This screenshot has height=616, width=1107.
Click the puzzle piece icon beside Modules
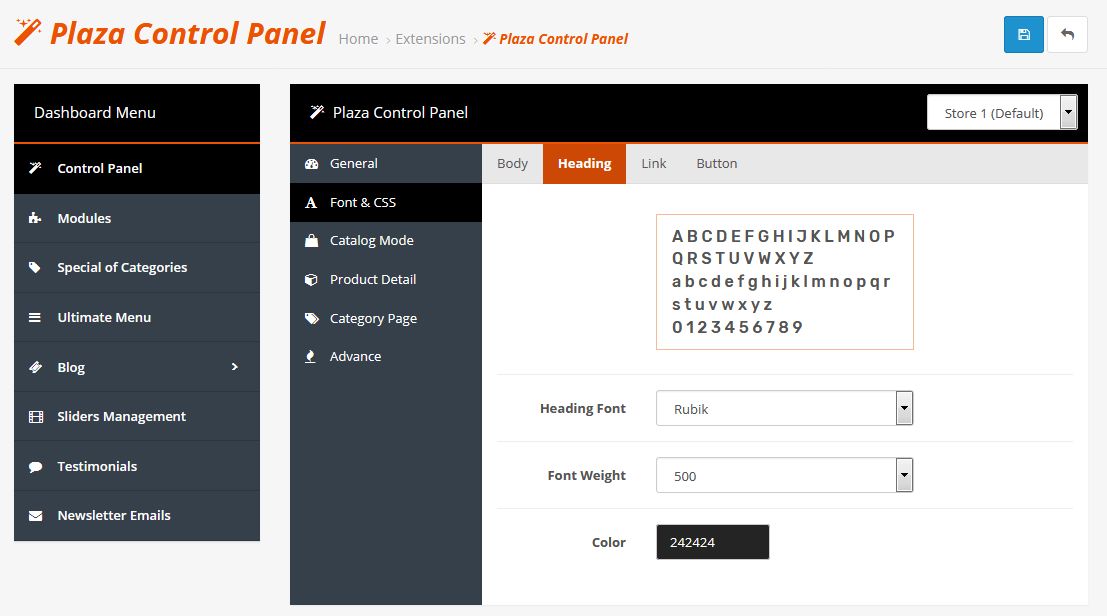click(35, 218)
